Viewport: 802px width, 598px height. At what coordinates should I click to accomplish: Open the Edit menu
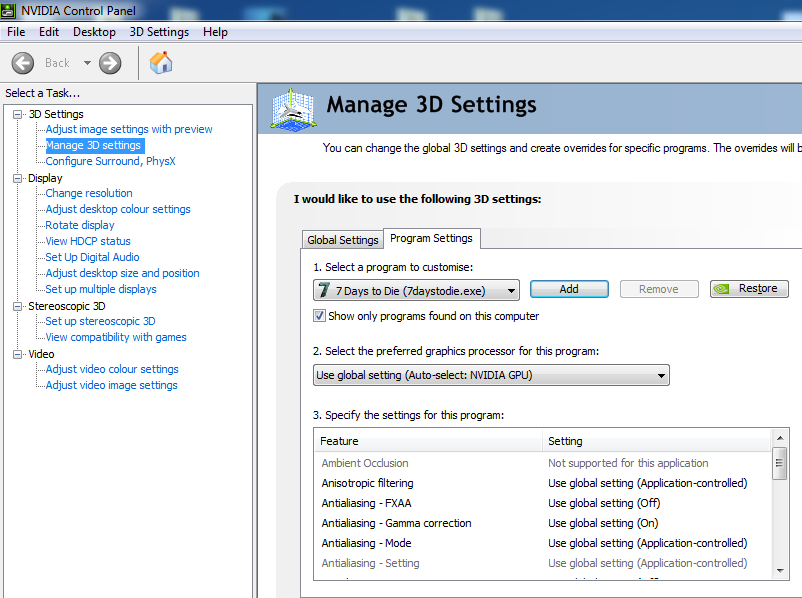(x=49, y=32)
